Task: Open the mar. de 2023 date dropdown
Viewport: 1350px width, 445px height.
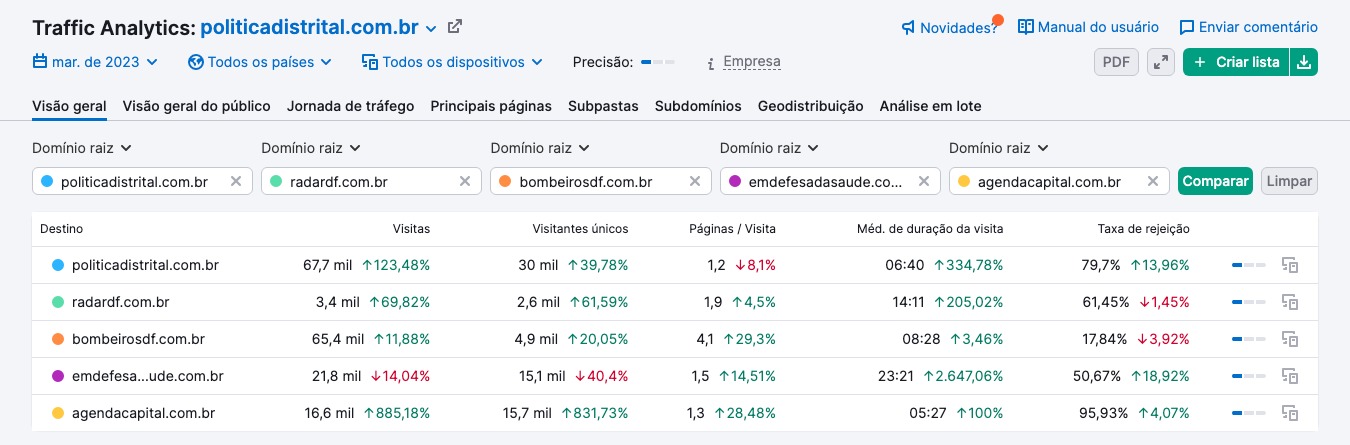Action: point(95,62)
